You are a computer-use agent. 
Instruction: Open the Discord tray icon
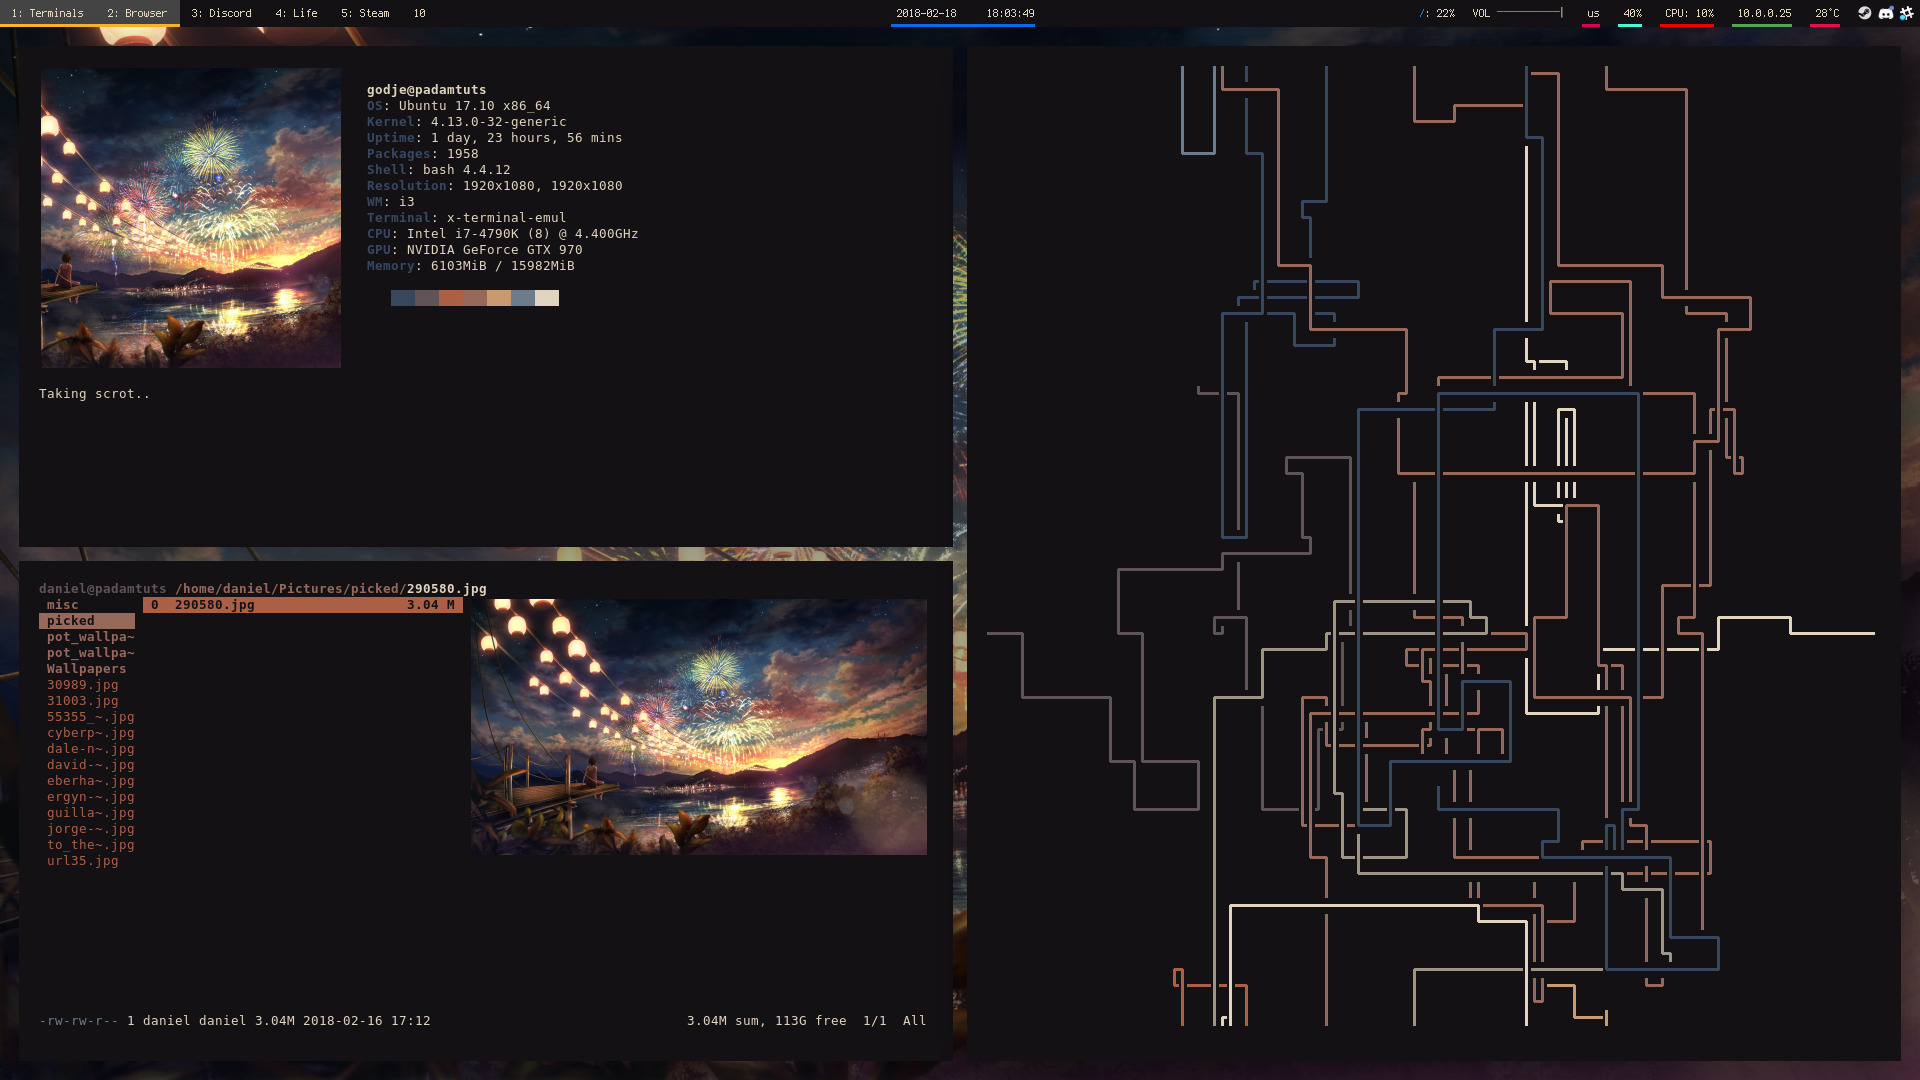[x=1885, y=13]
